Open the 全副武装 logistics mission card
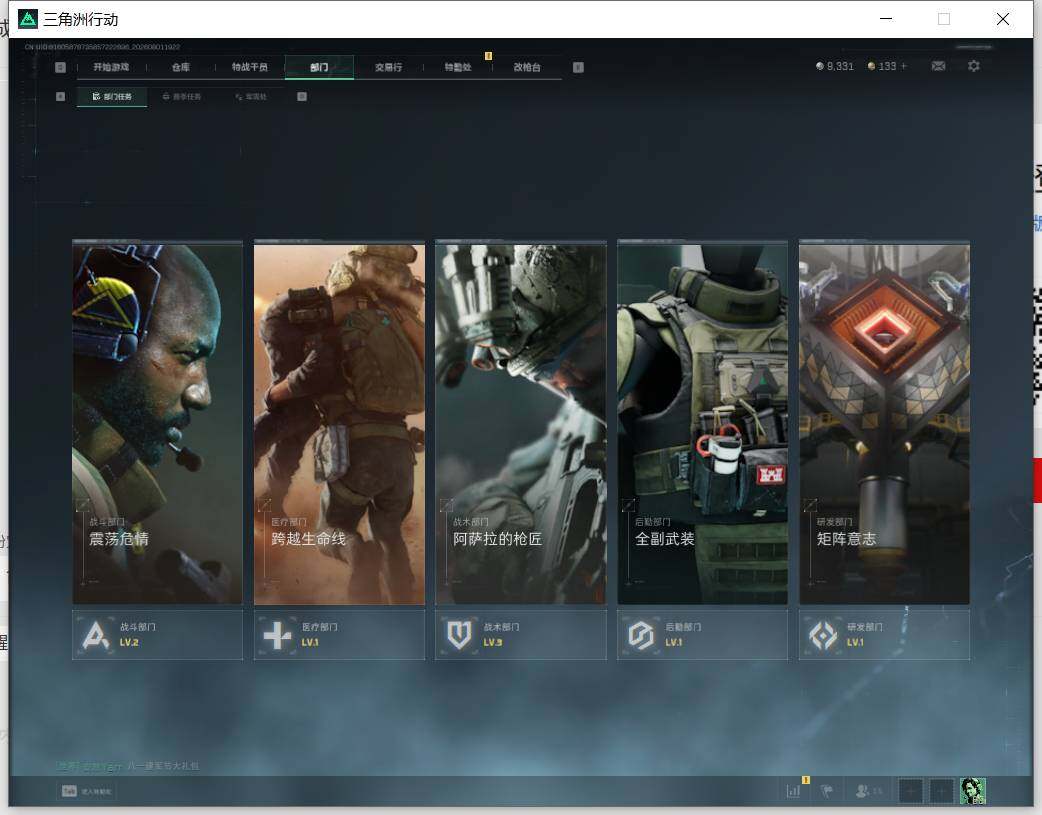The image size is (1042, 815). point(702,423)
